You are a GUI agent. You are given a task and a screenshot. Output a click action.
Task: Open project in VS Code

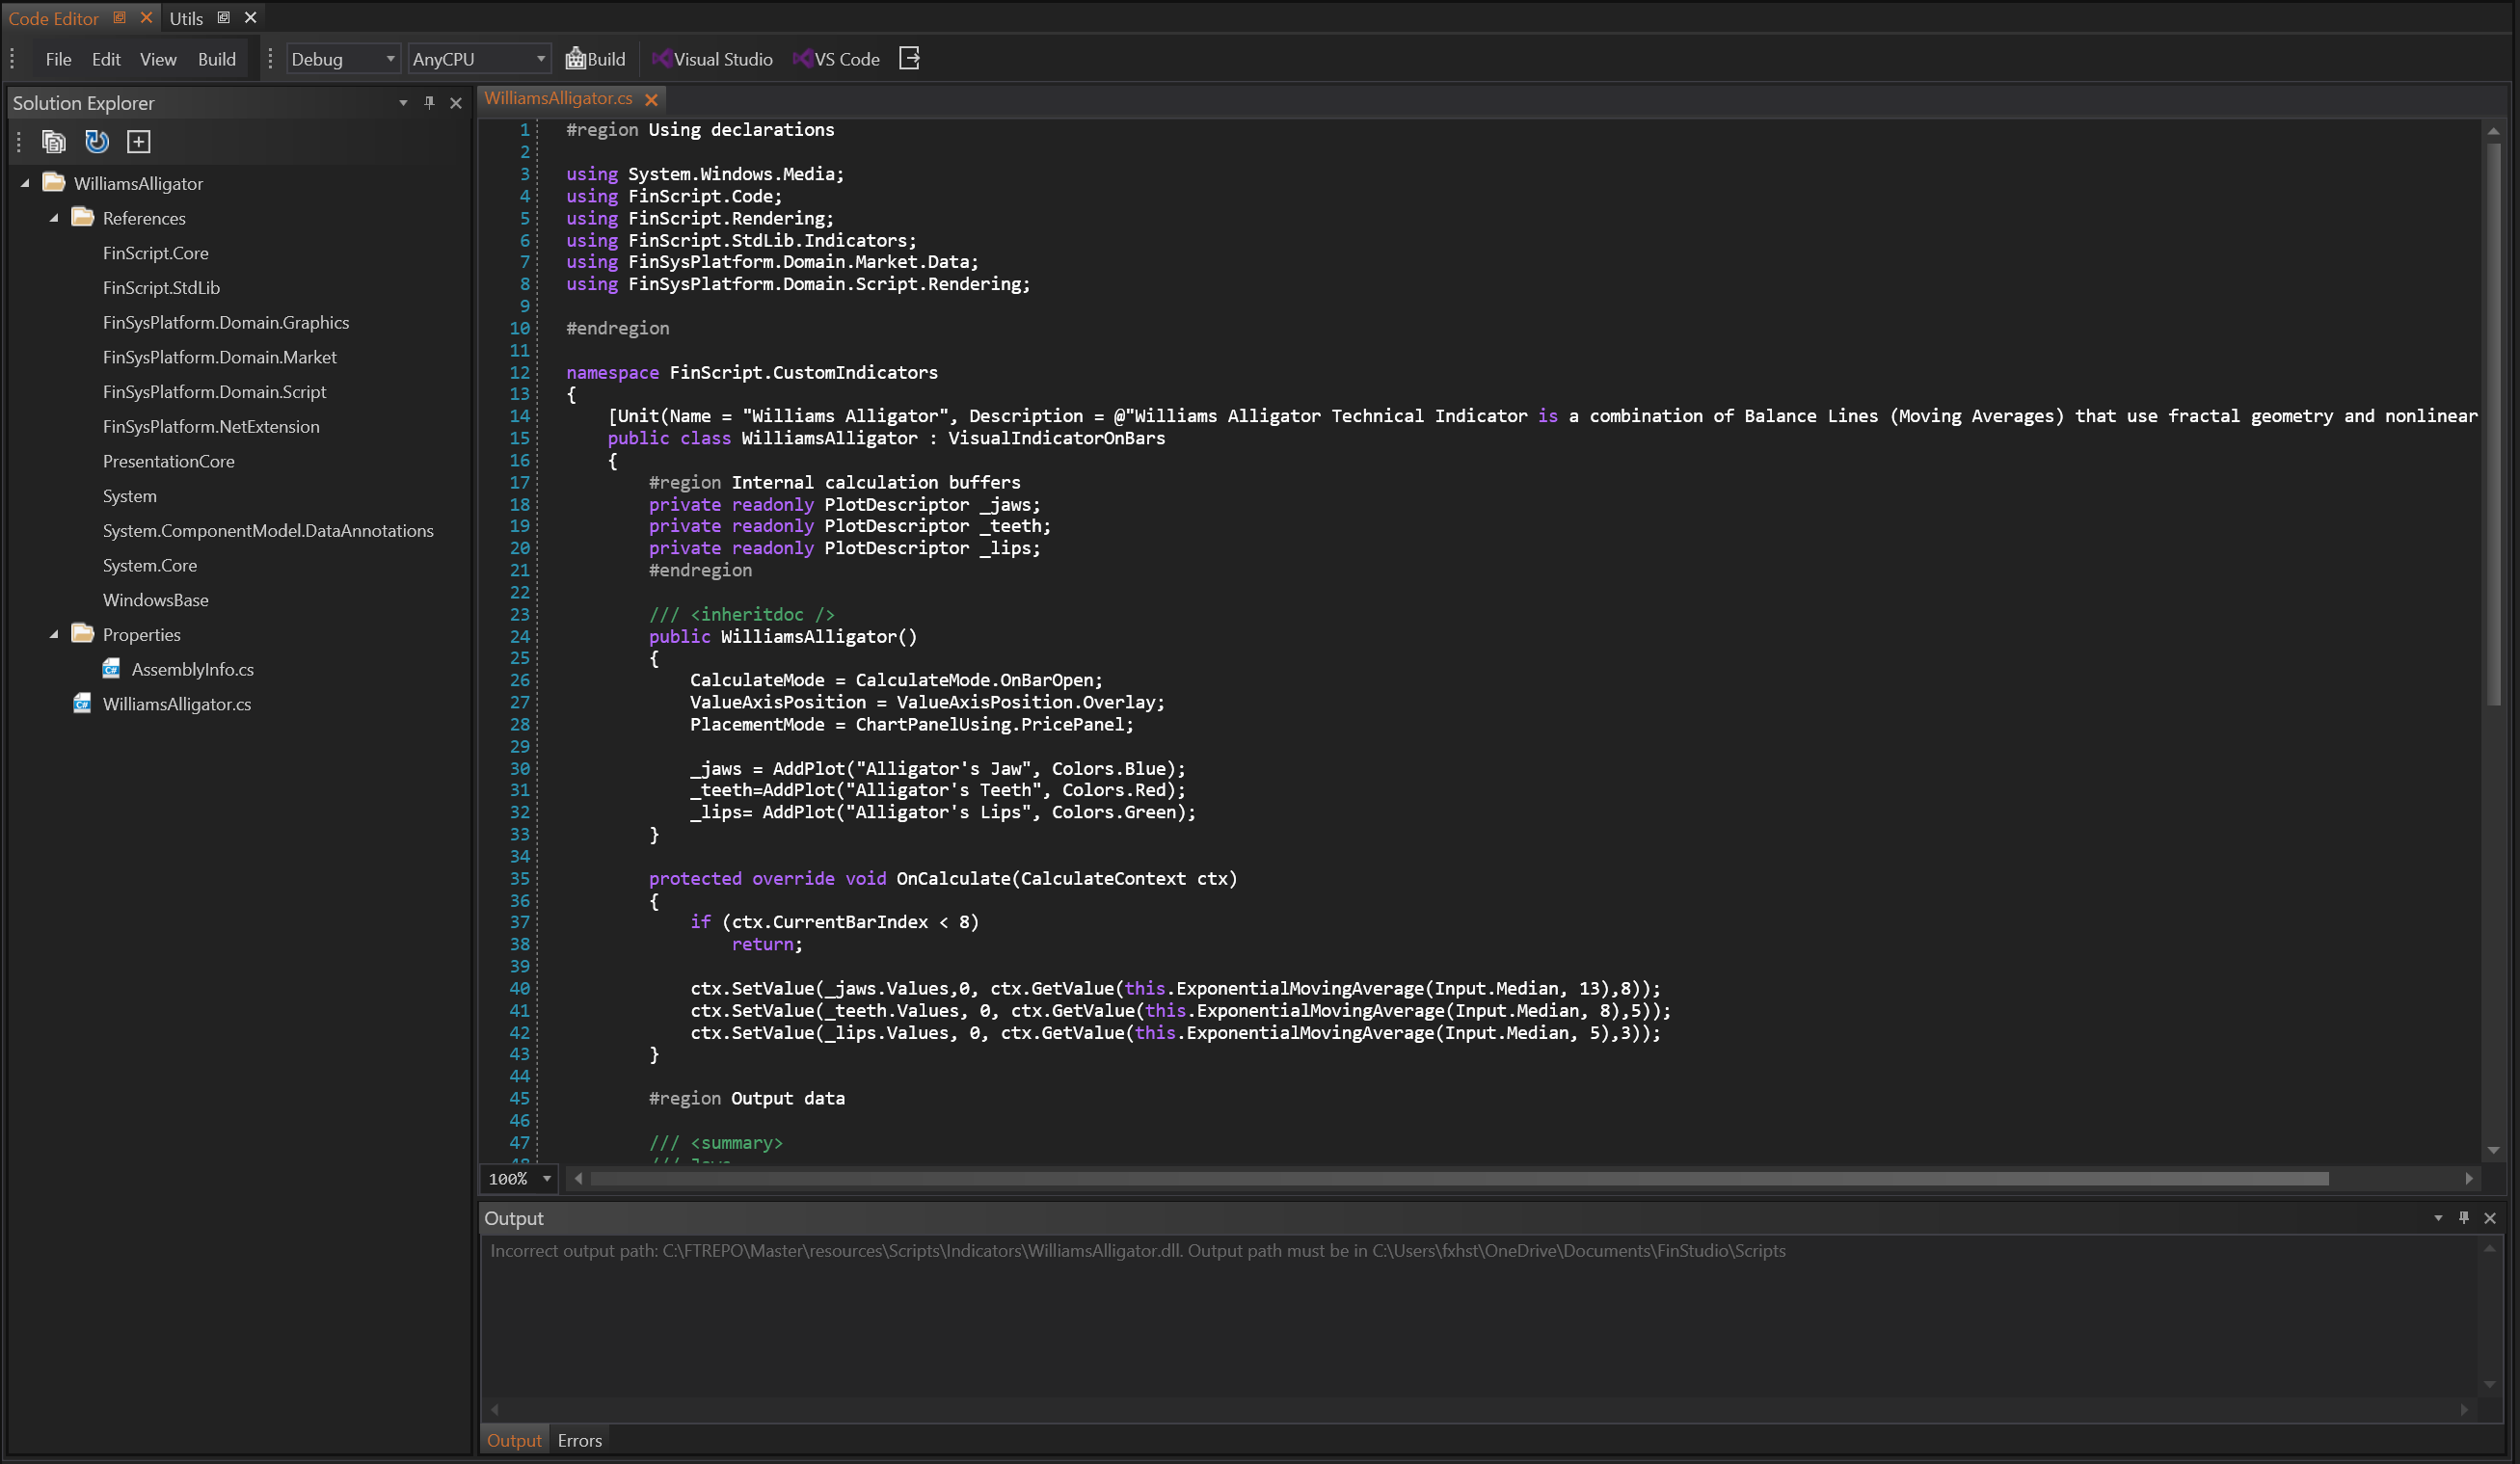click(x=836, y=59)
